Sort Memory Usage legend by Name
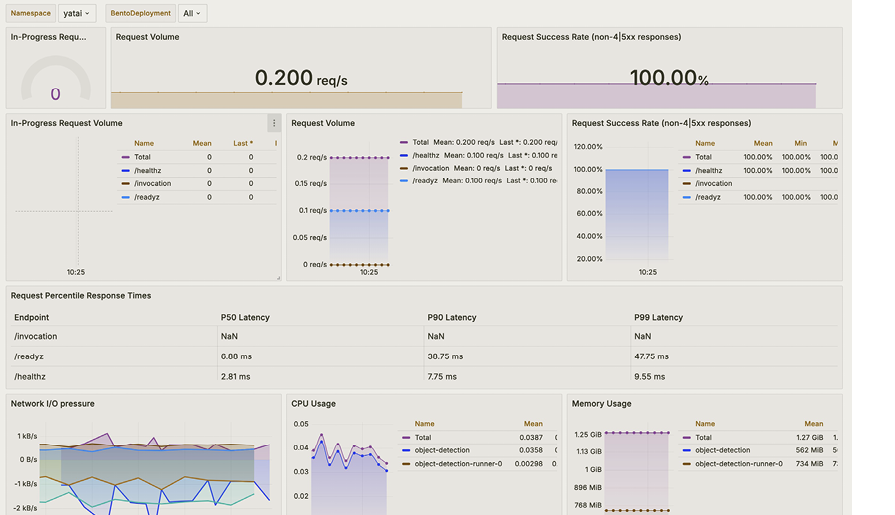The image size is (895, 515). pyautogui.click(x=705, y=424)
